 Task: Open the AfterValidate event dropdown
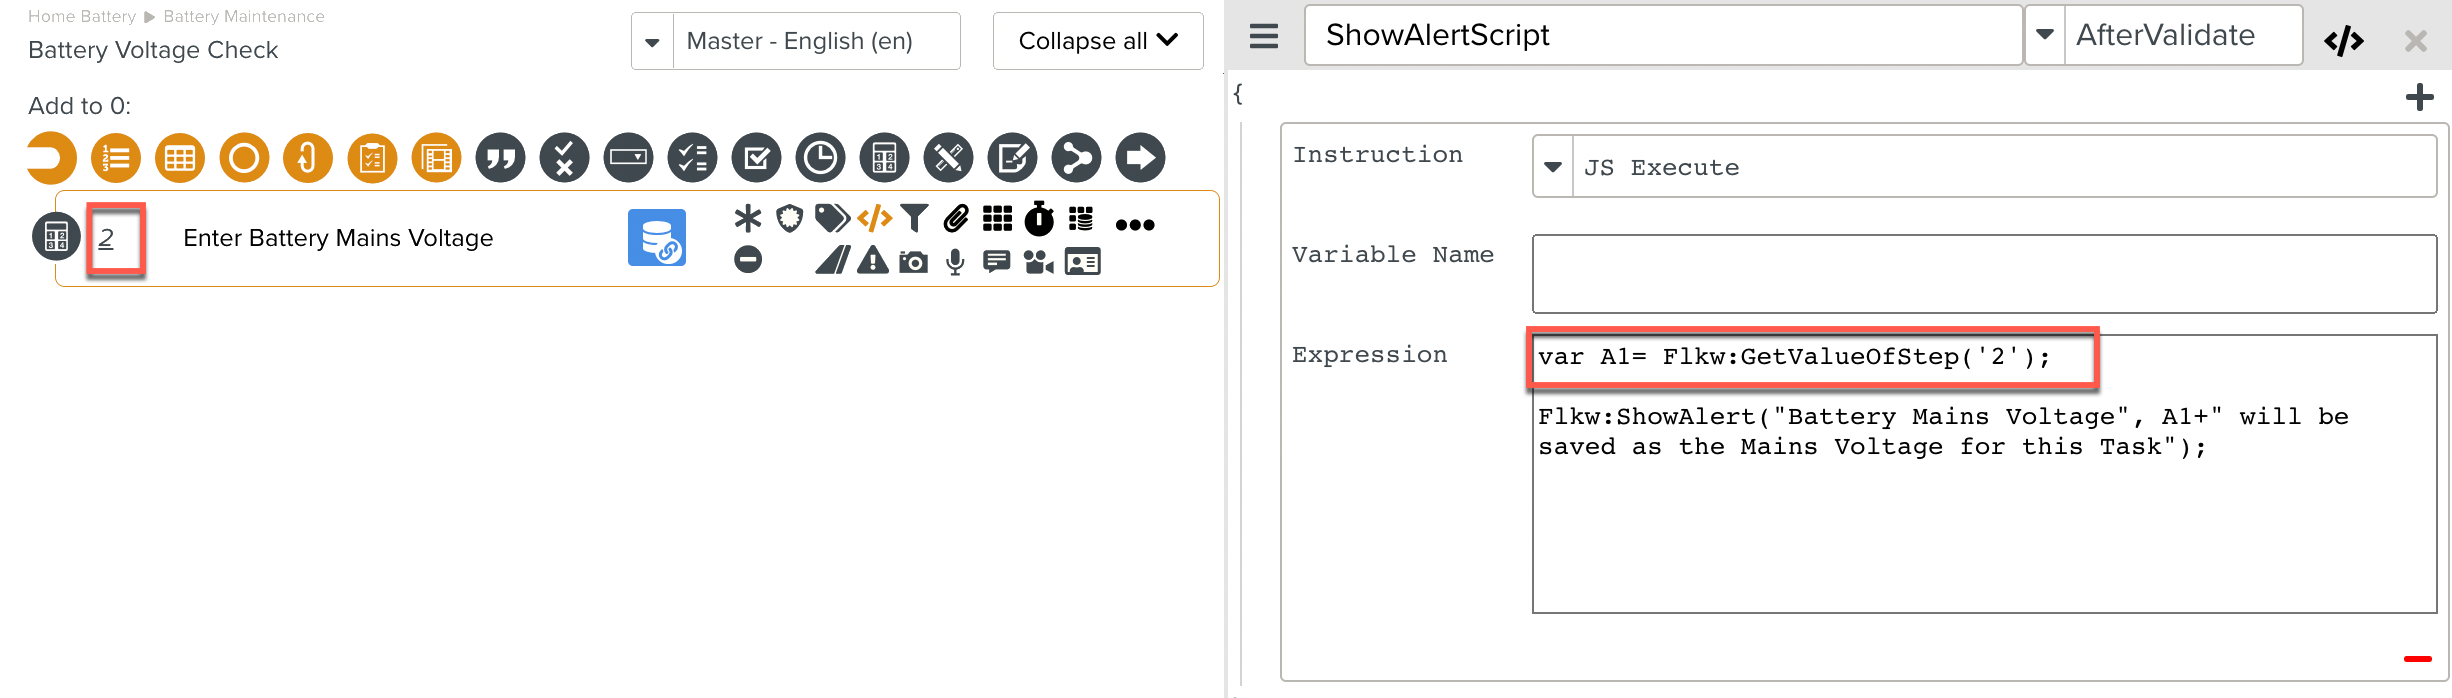(2045, 35)
